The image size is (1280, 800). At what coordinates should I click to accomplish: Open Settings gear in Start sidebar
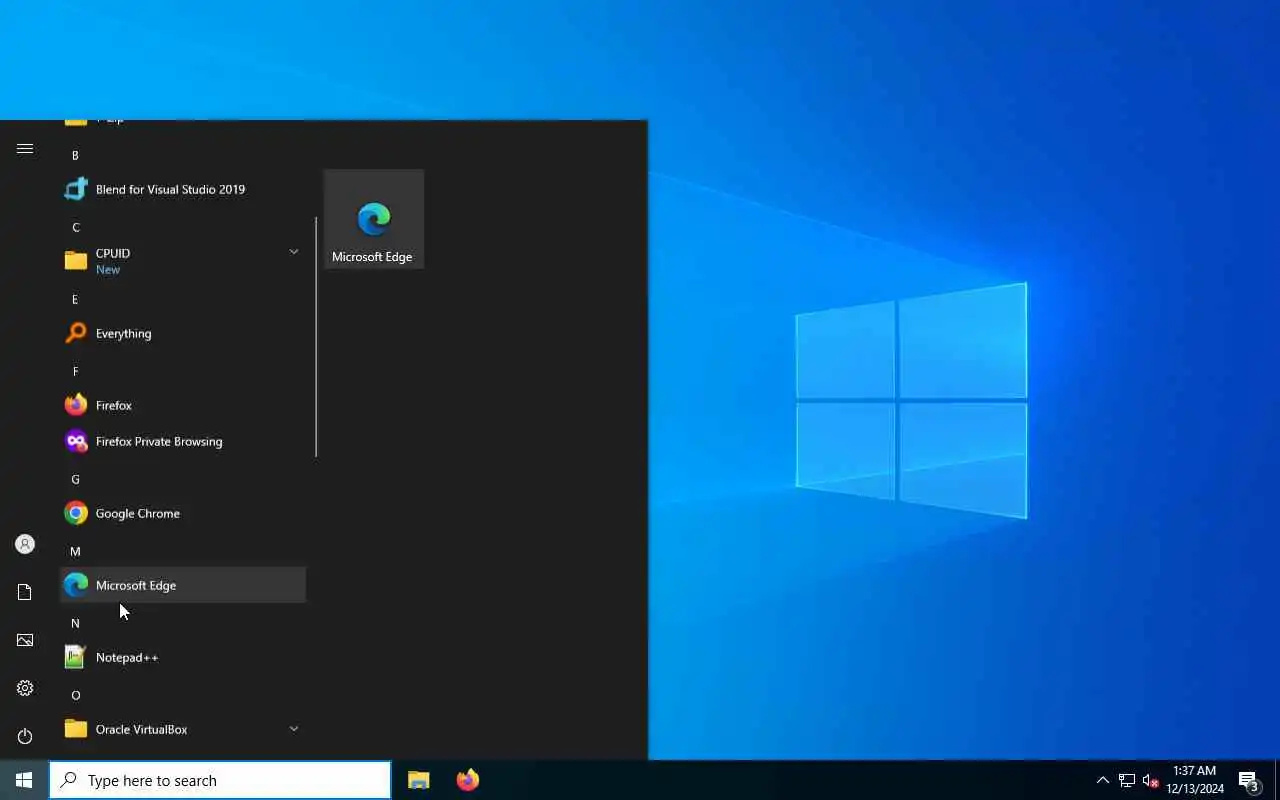click(x=25, y=688)
